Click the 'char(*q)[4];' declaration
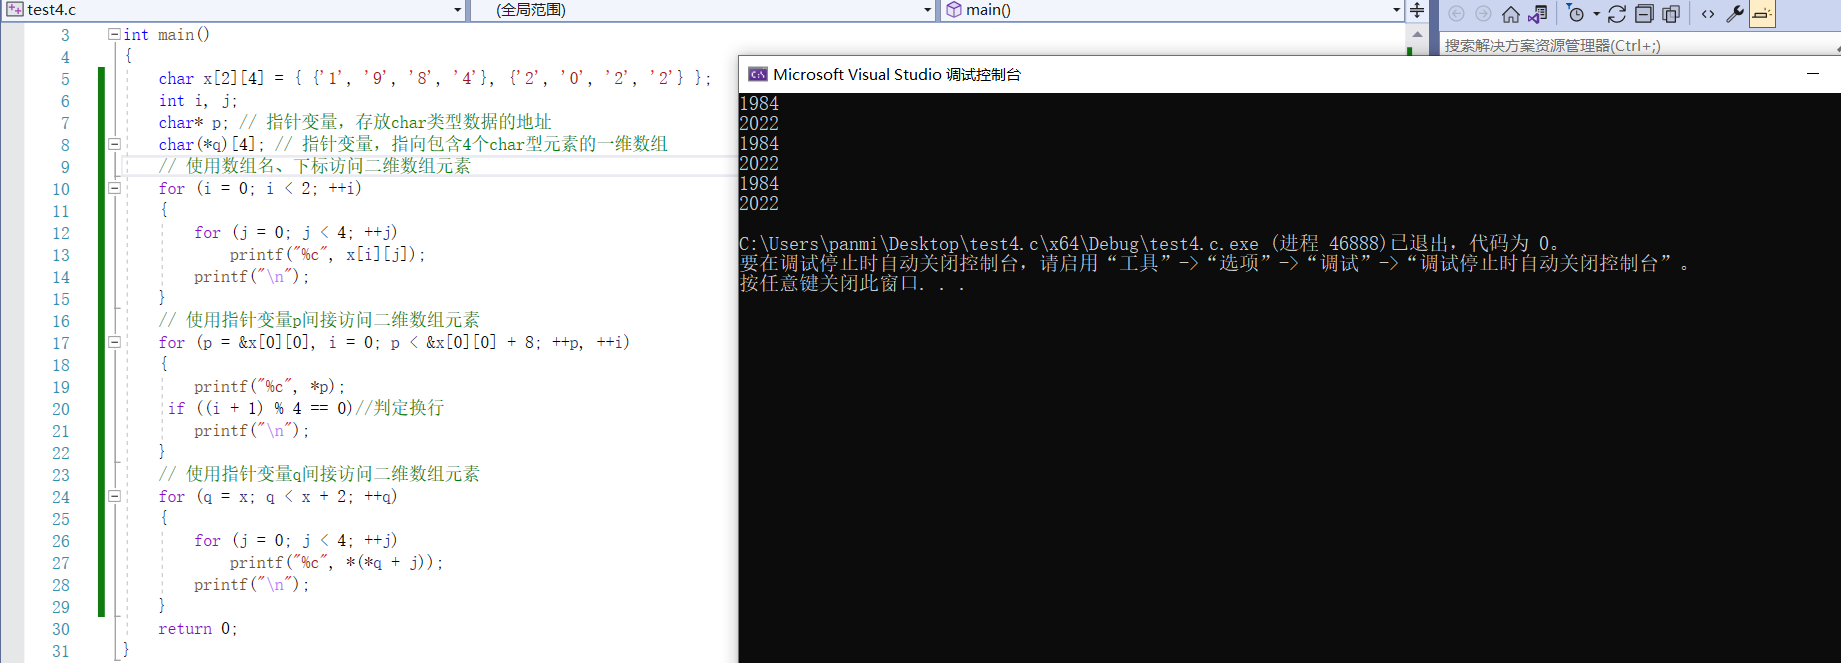Viewport: 1841px width, 663px height. [212, 144]
